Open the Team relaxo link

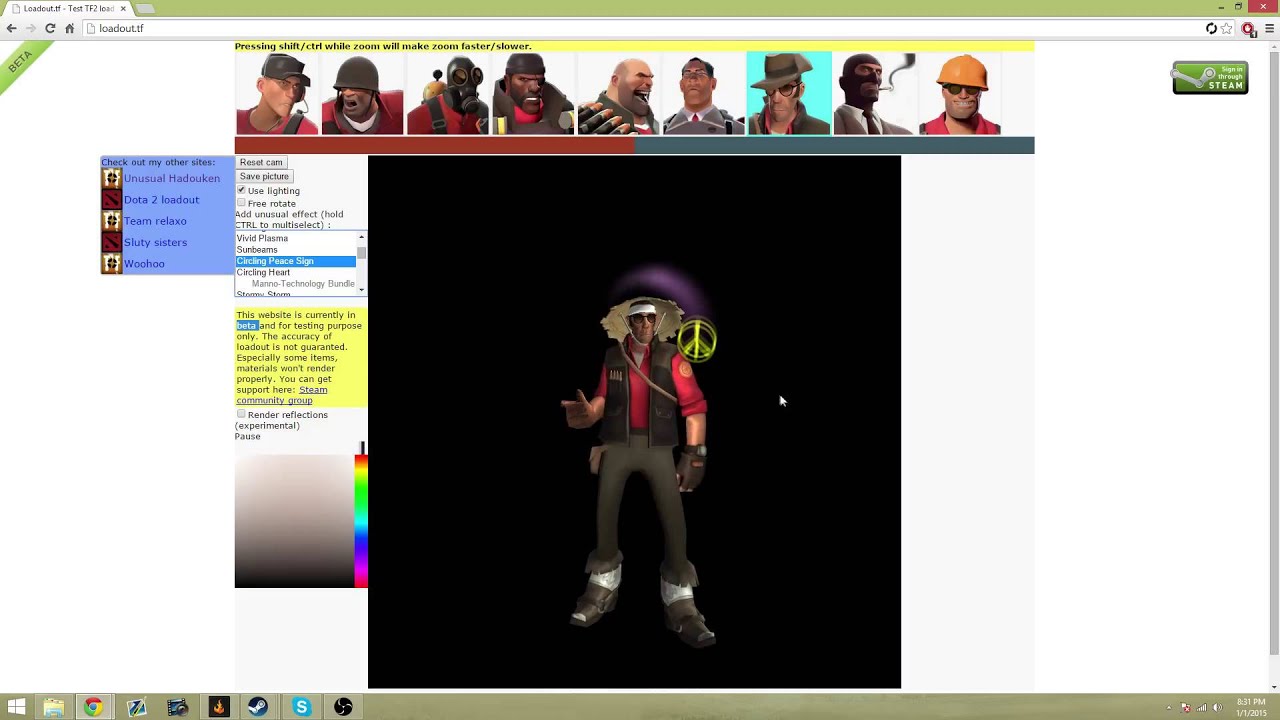(155, 221)
